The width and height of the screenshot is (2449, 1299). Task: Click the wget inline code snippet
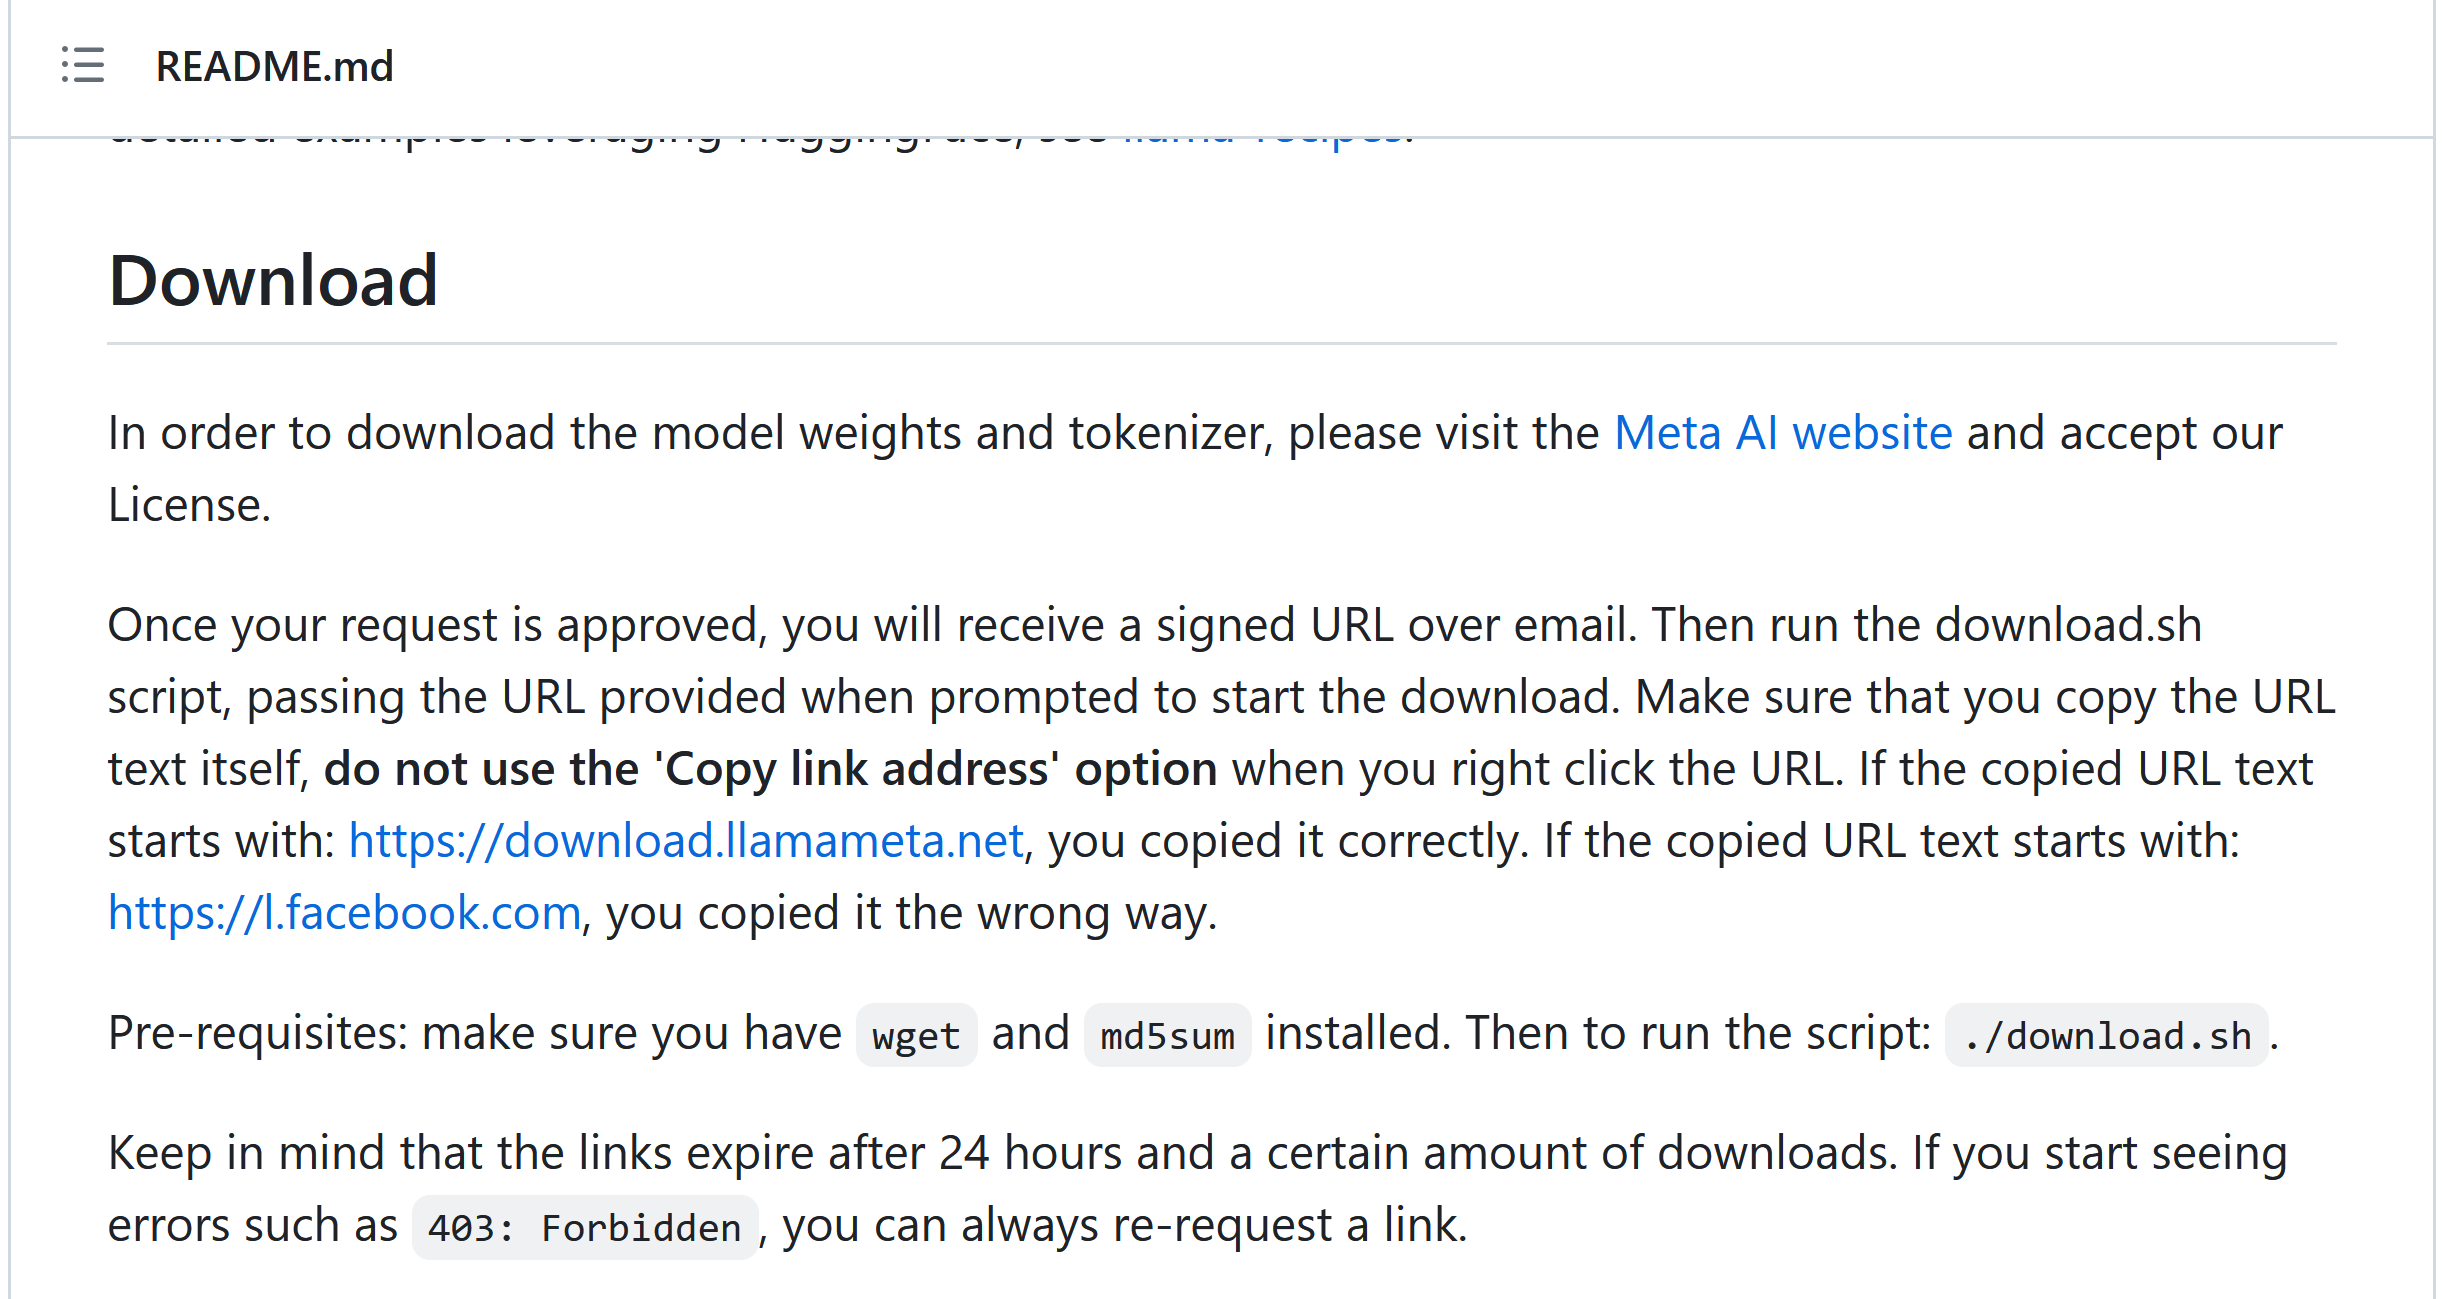point(916,1036)
